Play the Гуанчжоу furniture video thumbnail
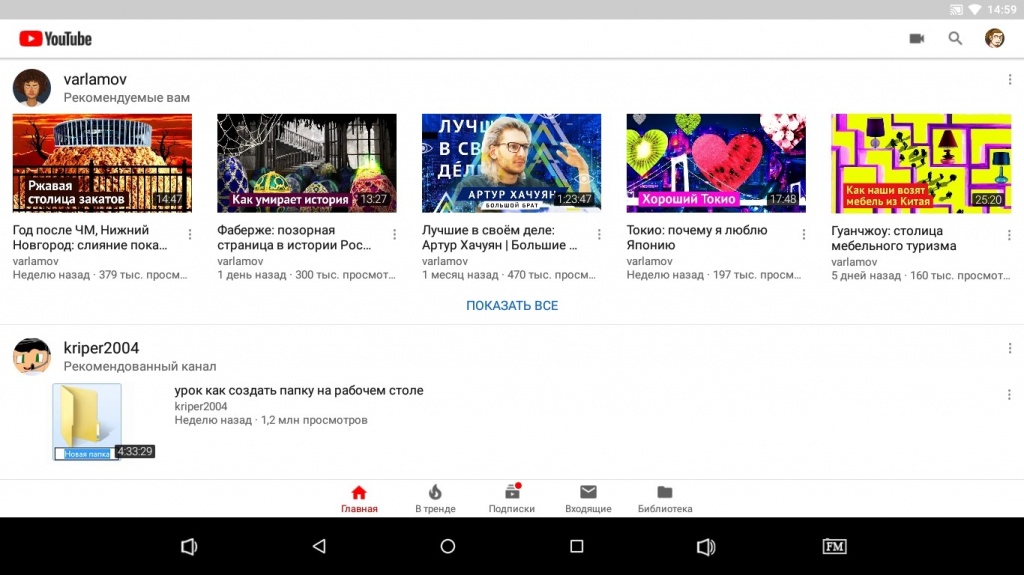 click(920, 162)
